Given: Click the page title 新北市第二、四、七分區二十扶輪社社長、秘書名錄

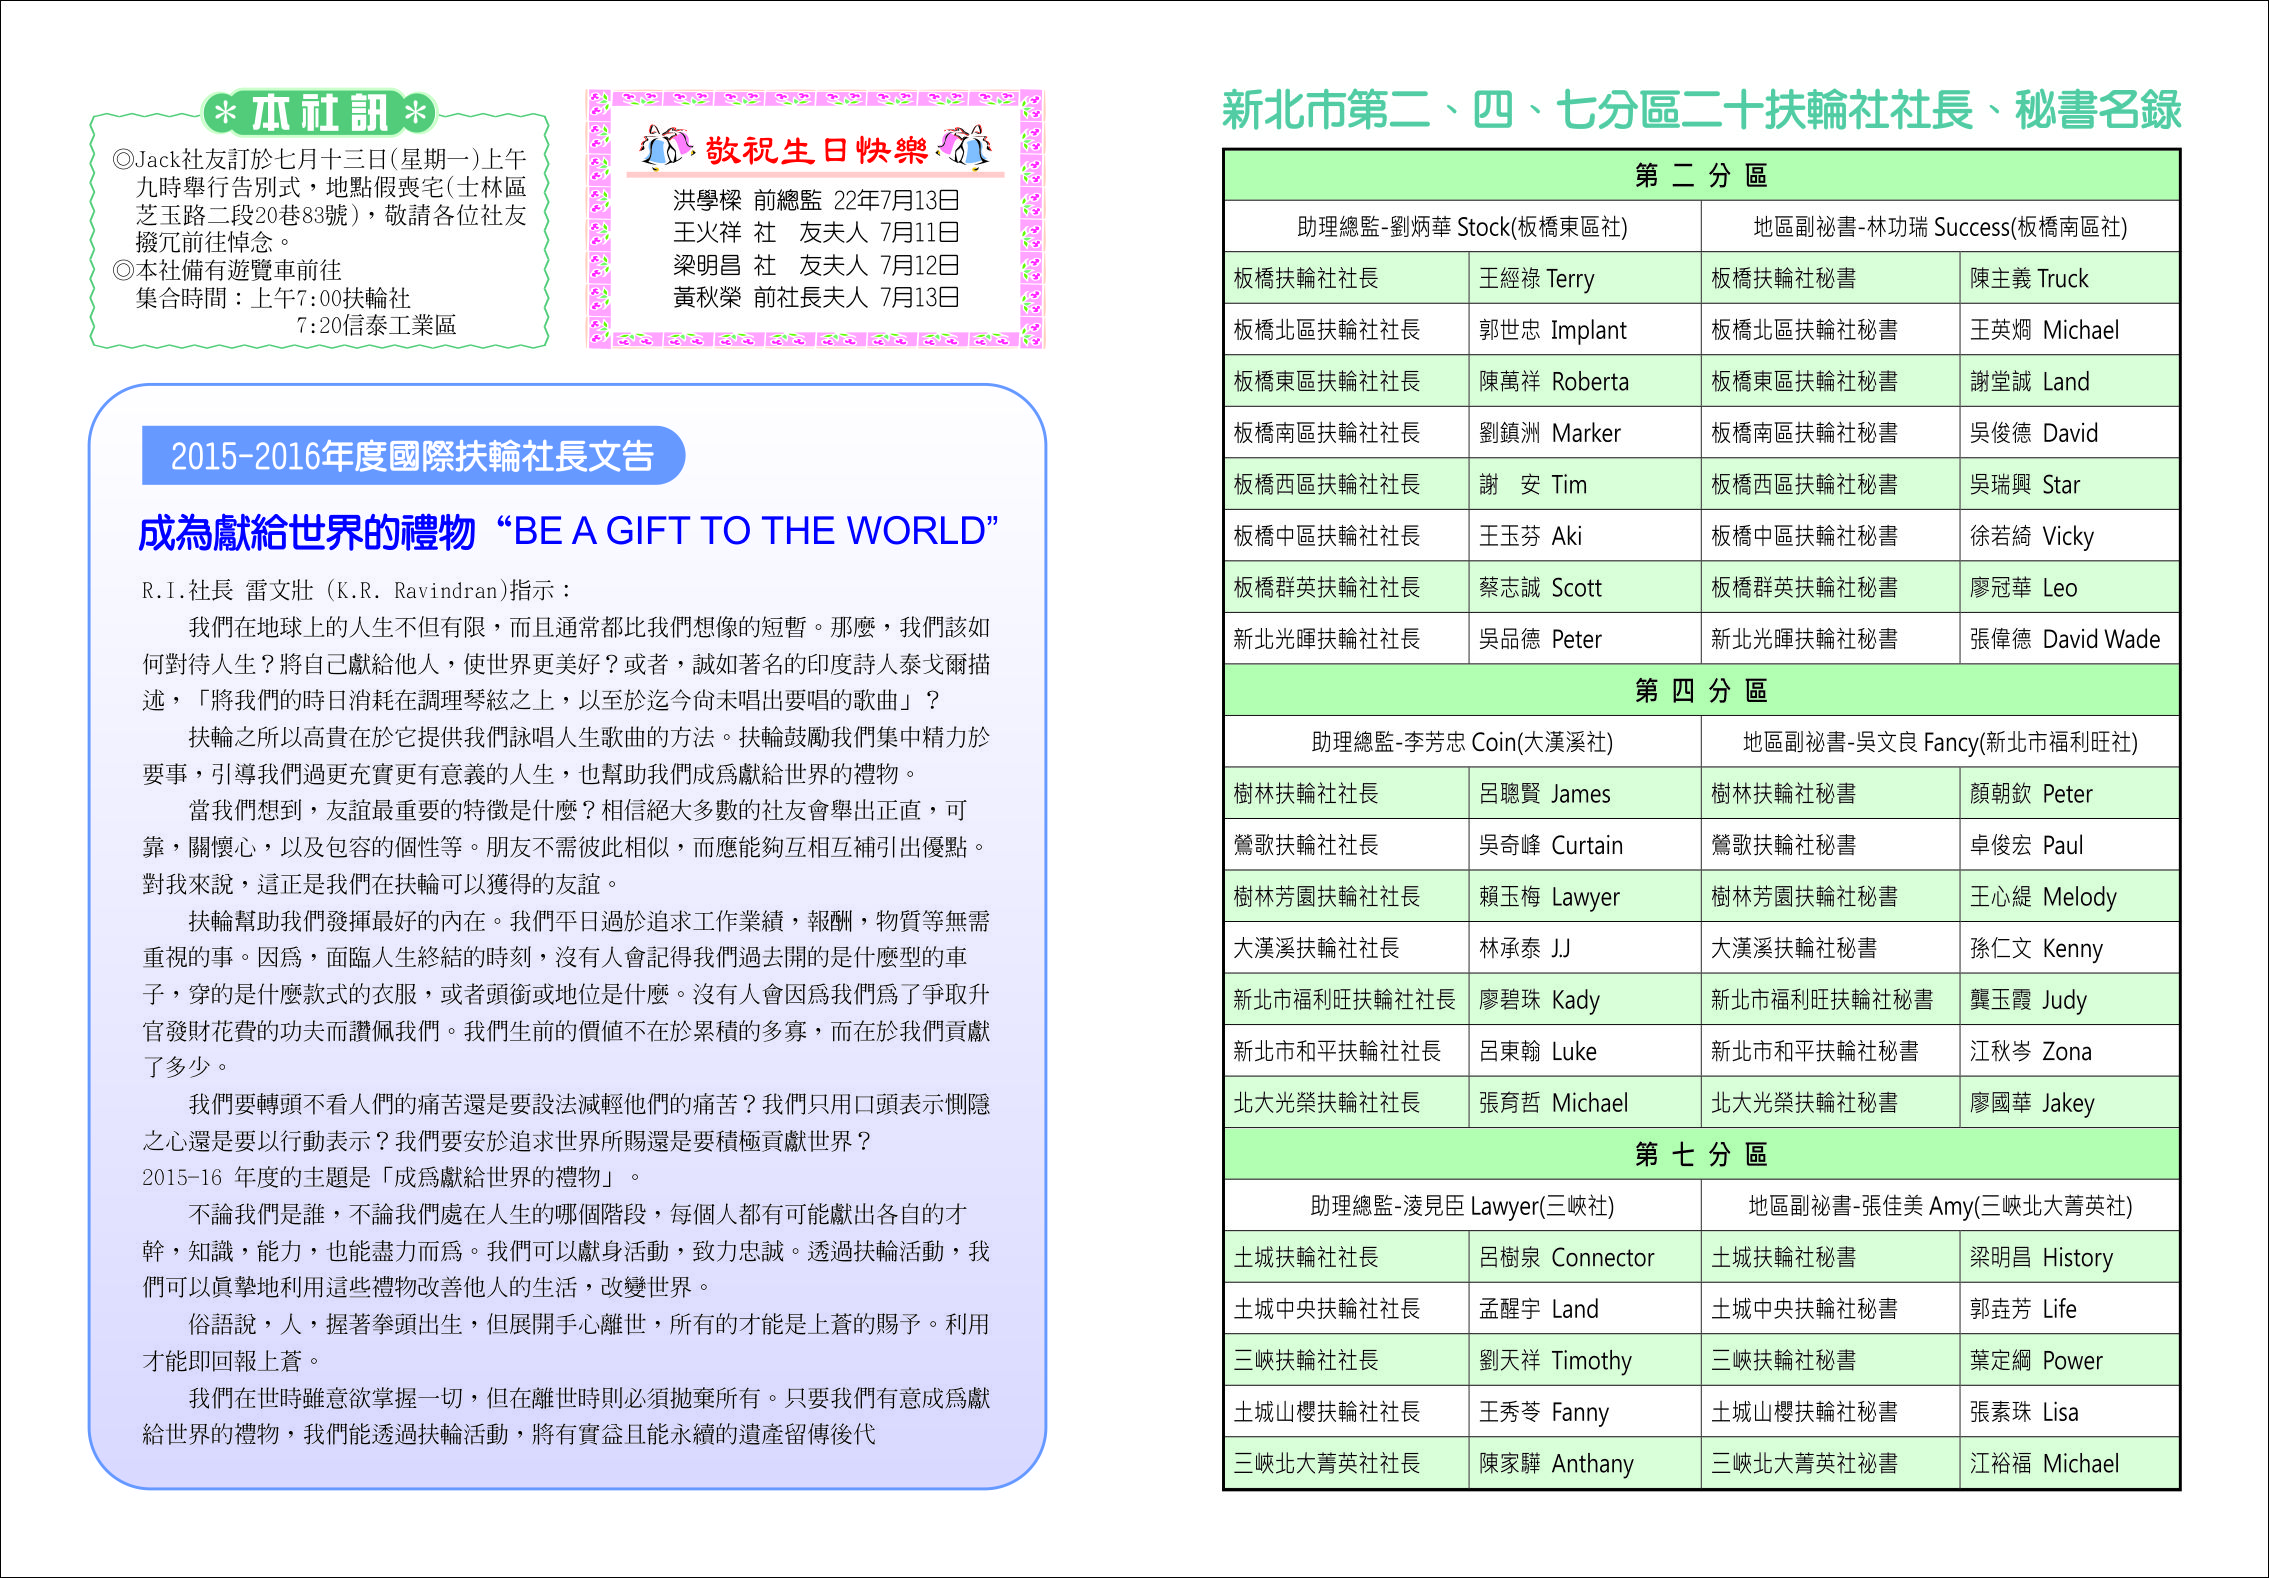Looking at the screenshot, I should (x=1701, y=109).
